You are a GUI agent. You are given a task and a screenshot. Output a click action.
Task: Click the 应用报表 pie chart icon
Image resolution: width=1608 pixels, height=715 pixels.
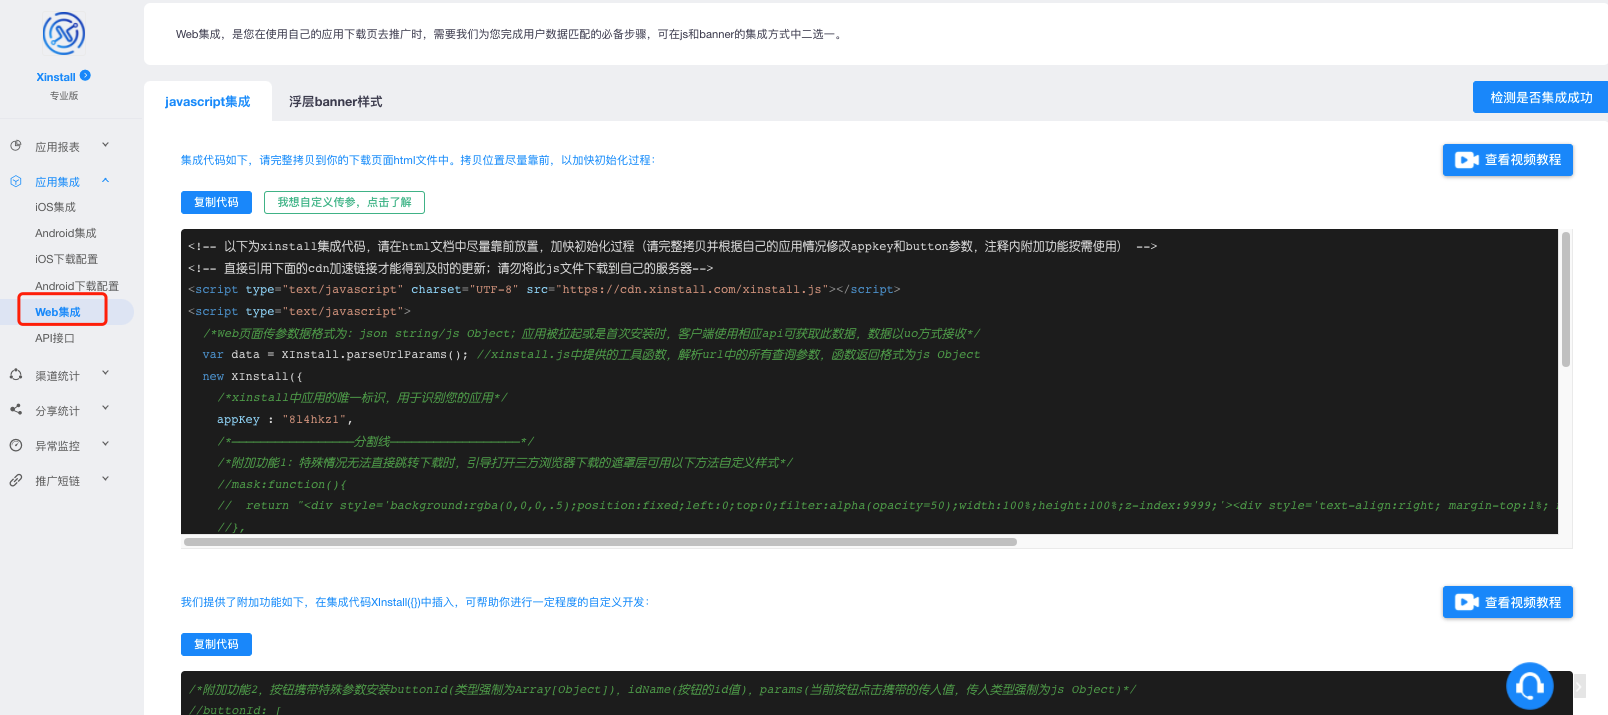[x=16, y=146]
